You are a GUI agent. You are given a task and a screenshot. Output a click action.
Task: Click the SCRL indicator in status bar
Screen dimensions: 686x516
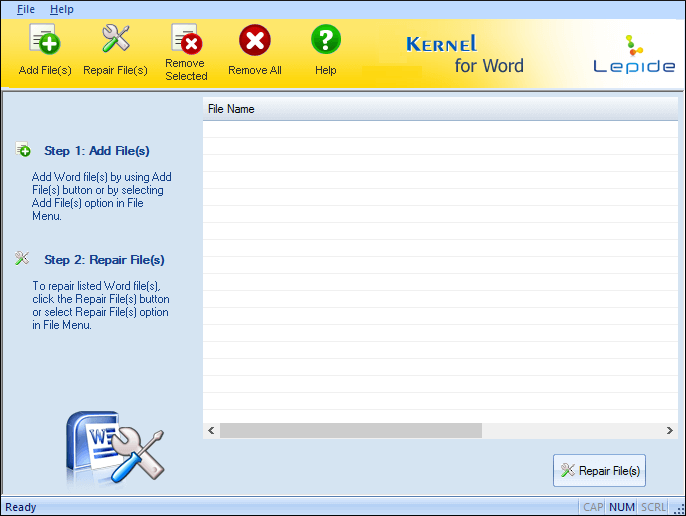click(x=653, y=507)
